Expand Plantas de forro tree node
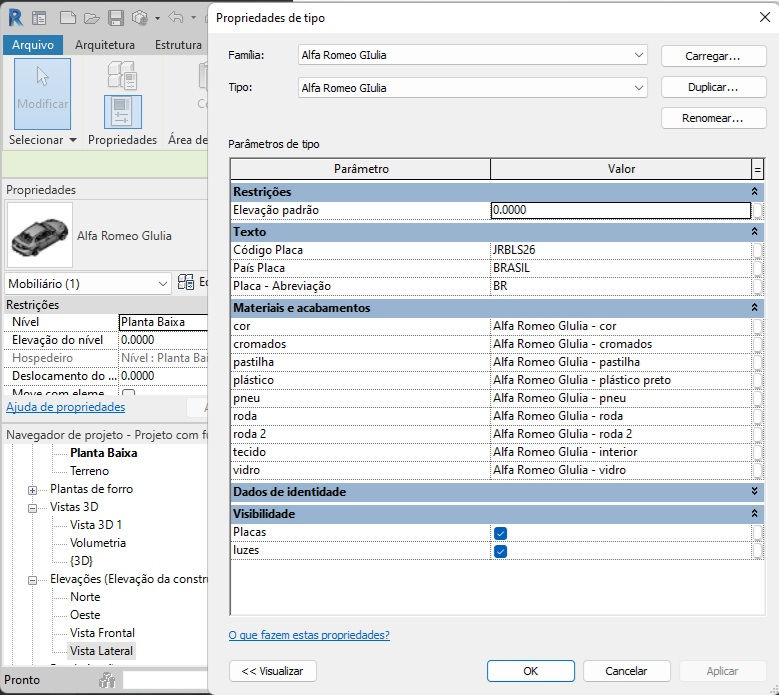 (x=32, y=490)
